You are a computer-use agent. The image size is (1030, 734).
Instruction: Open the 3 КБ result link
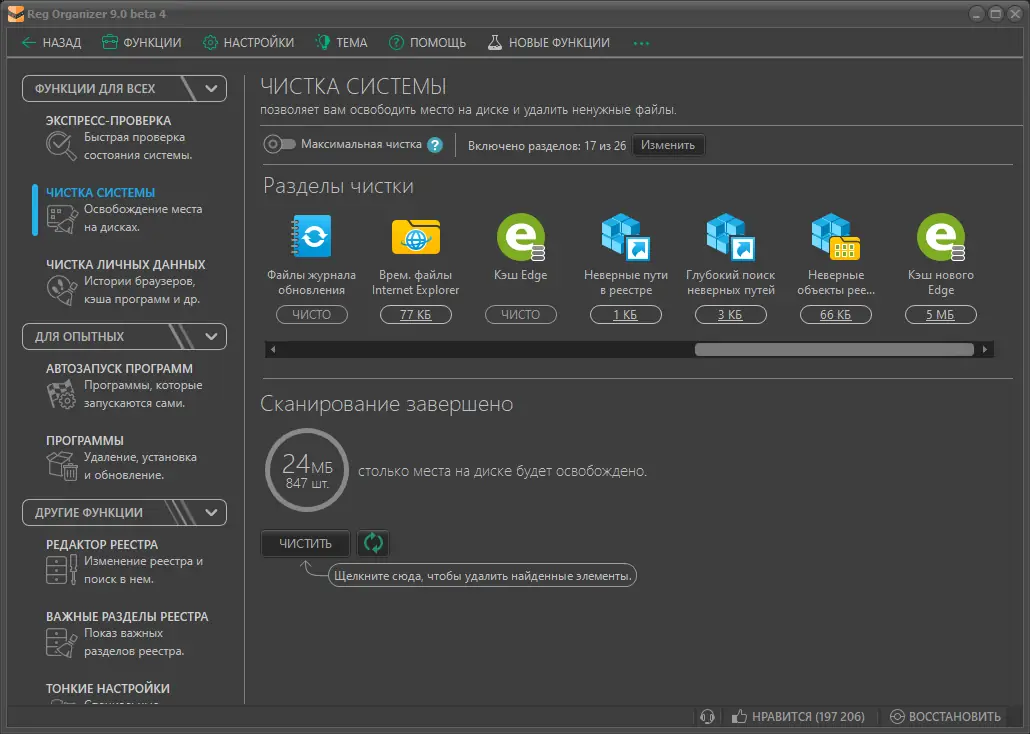coord(730,315)
